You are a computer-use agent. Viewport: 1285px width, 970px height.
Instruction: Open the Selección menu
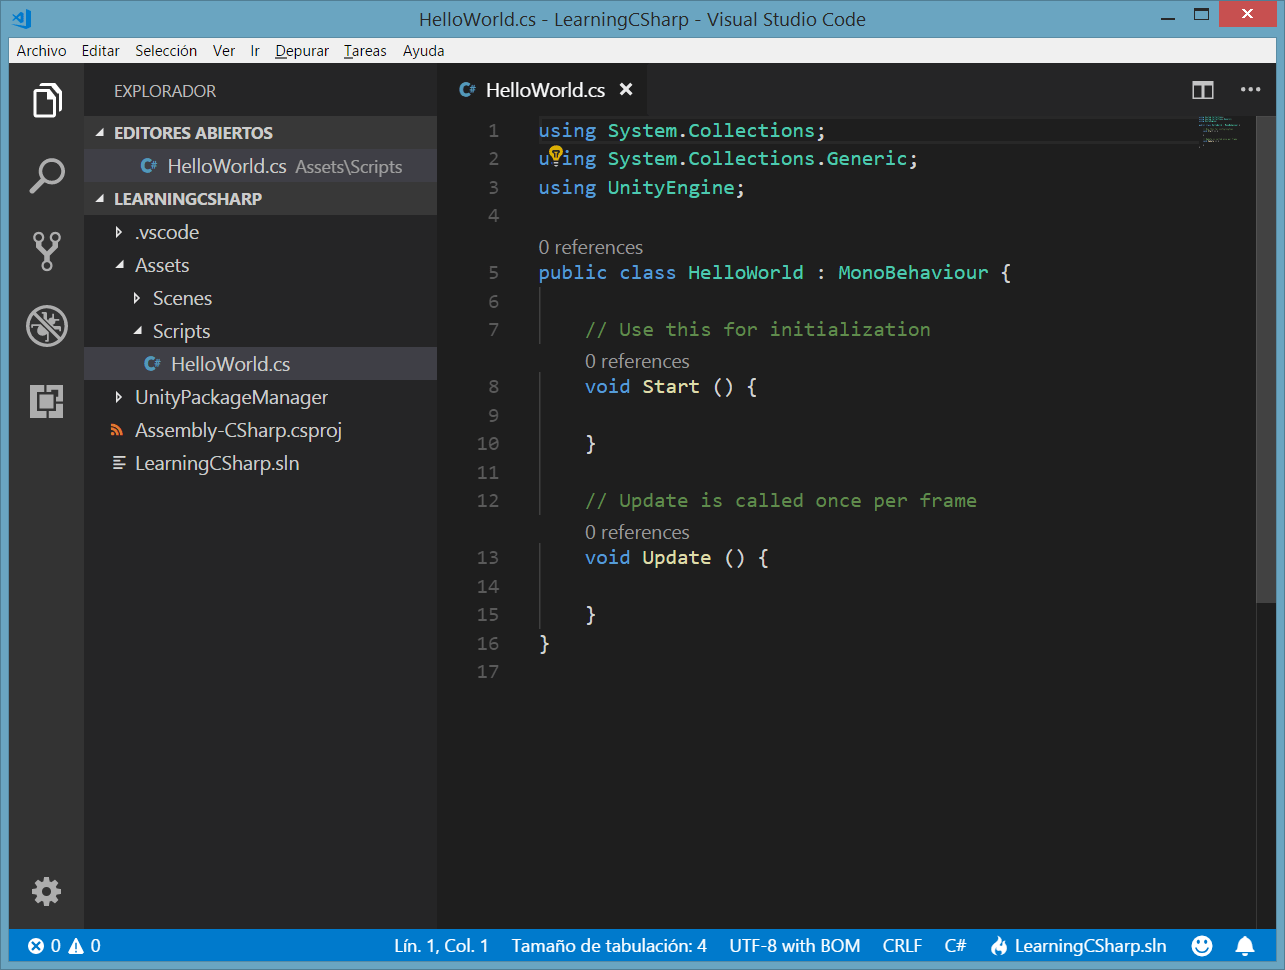click(x=166, y=51)
